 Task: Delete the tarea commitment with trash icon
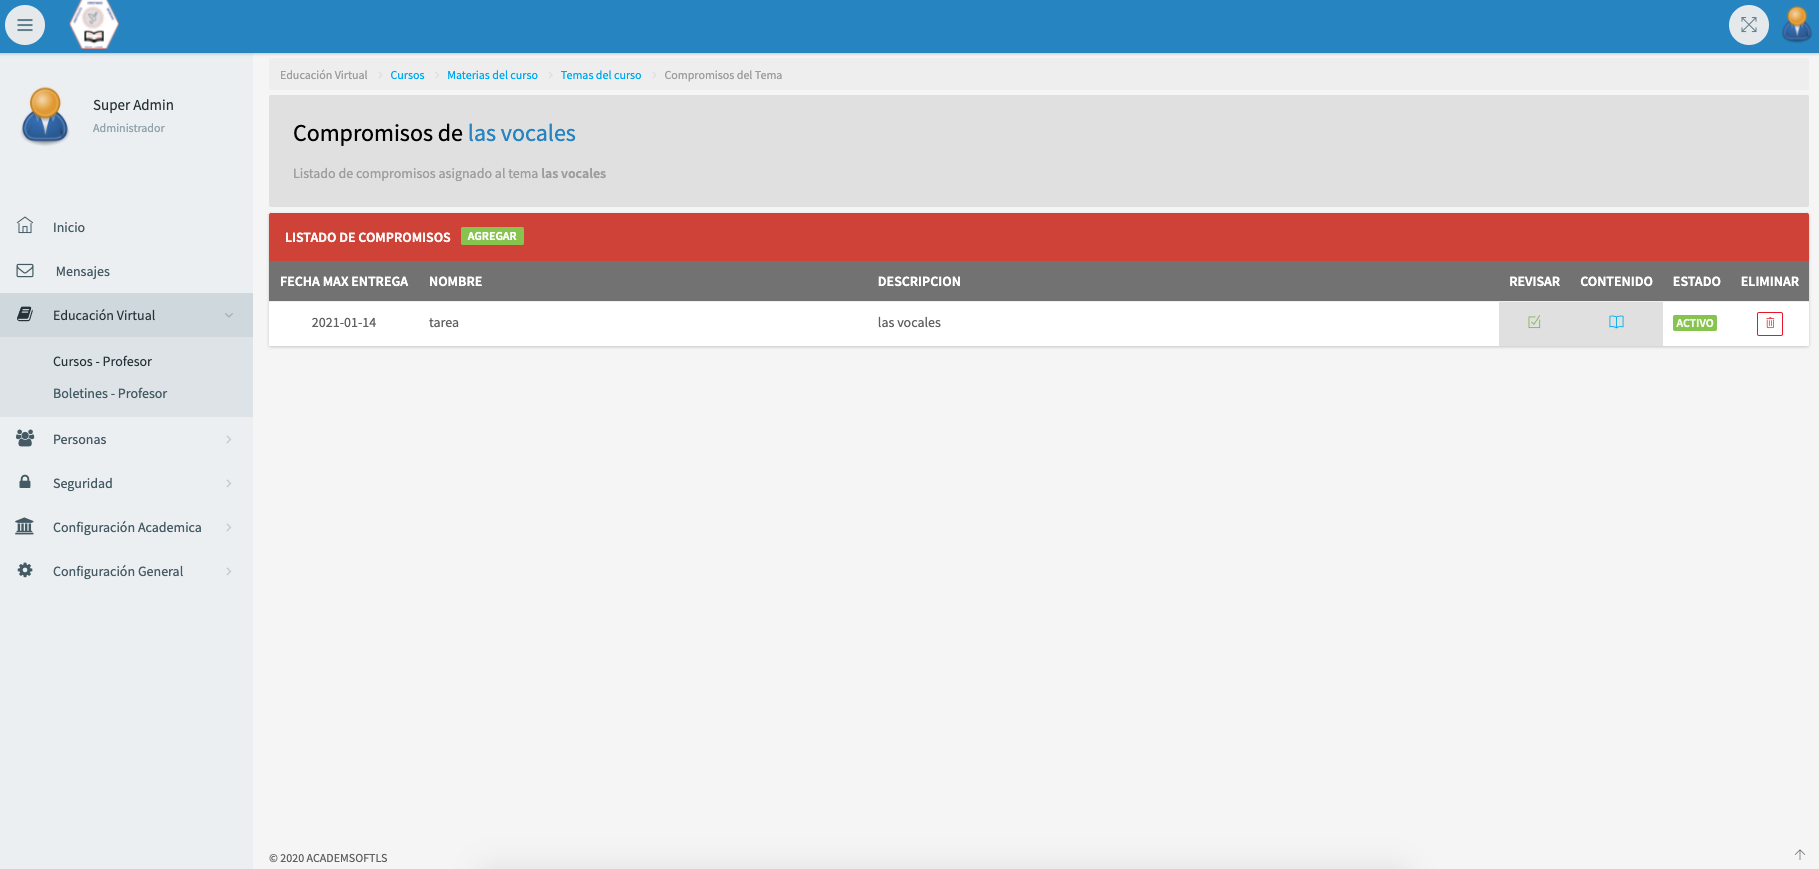click(1769, 323)
